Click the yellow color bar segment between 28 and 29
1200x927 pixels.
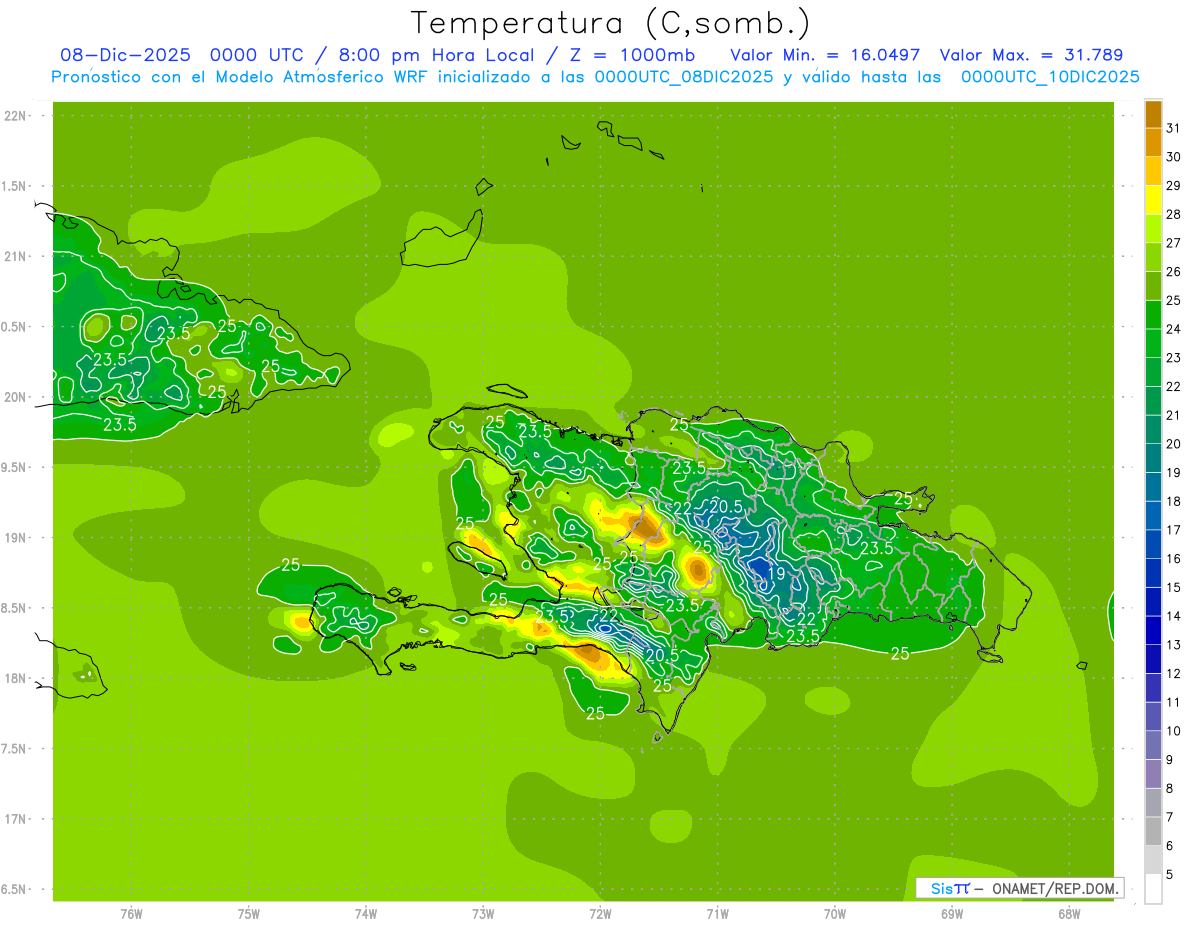(1153, 200)
